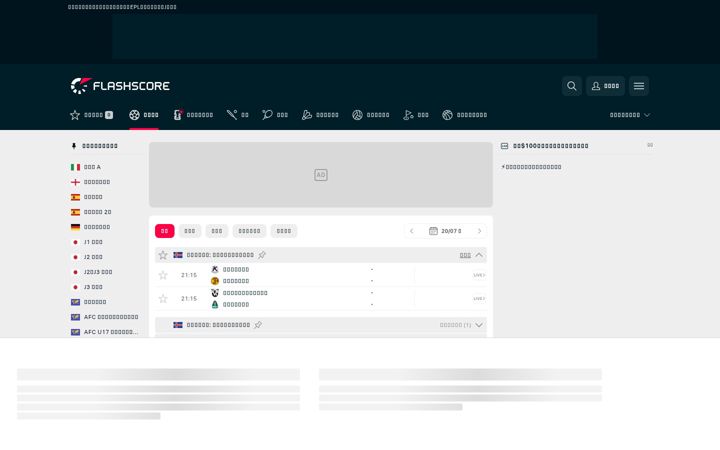Star the upper 21:15 match
720x450 pixels.
(163, 275)
